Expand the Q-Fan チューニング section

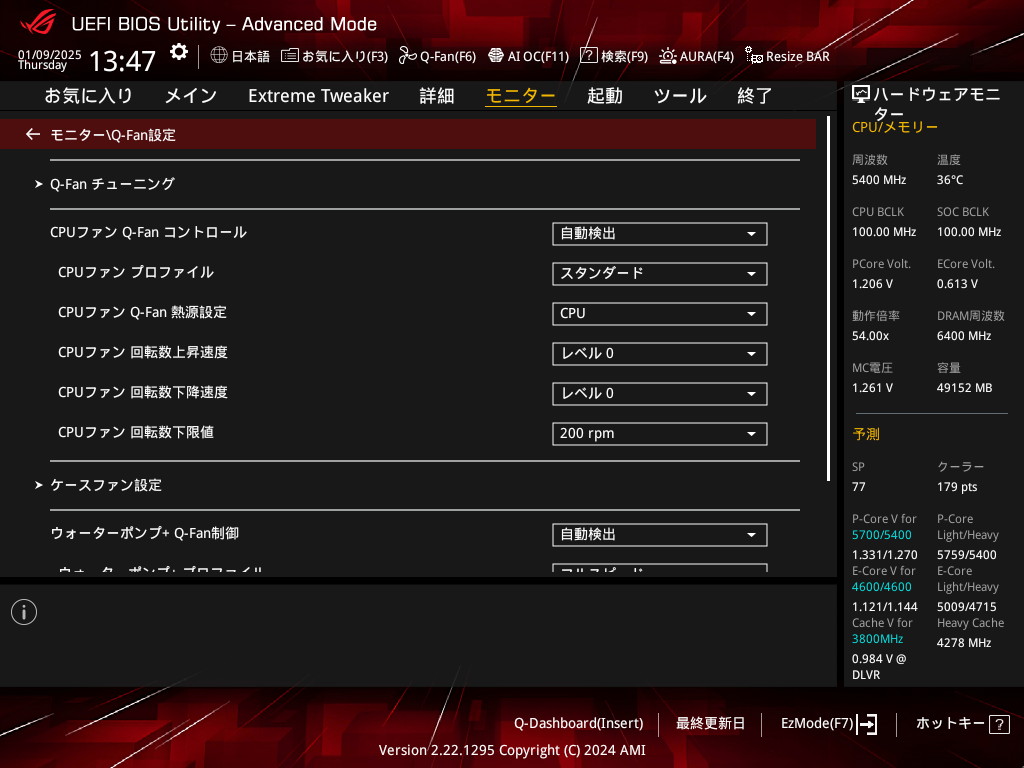112,184
